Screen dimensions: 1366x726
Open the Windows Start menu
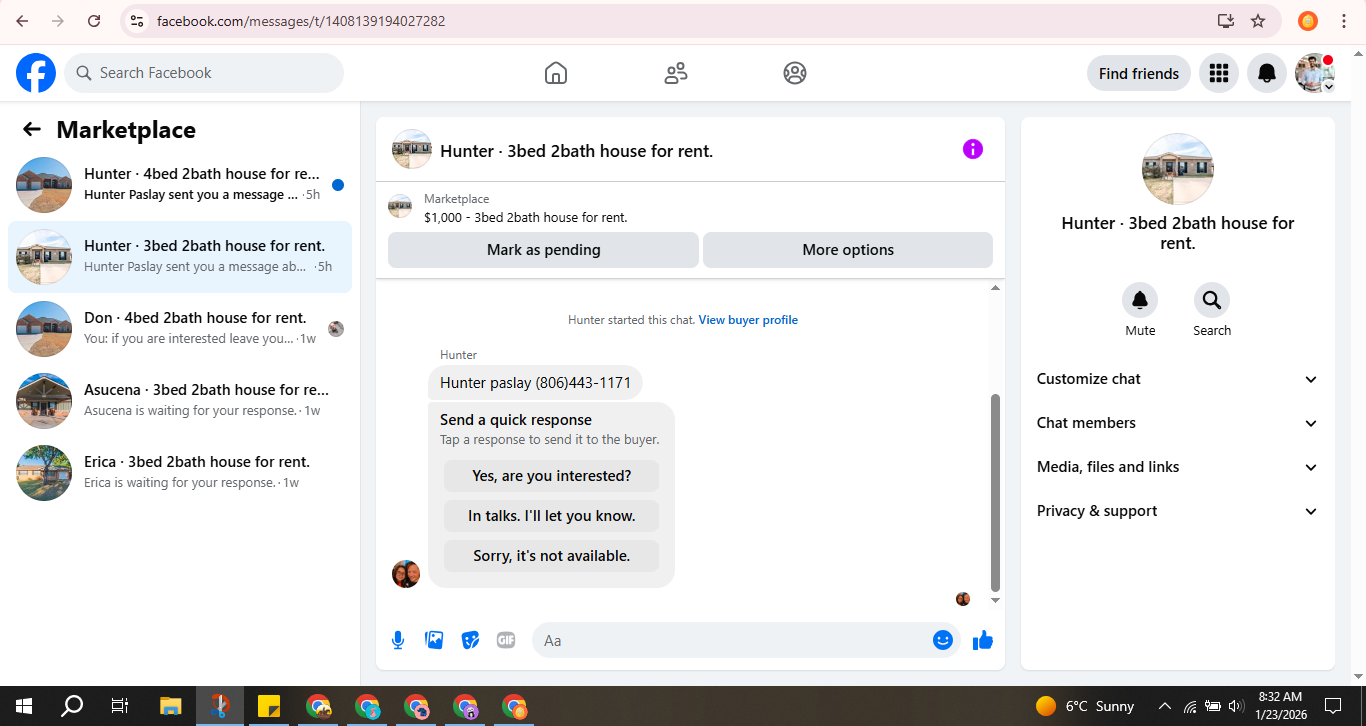pos(24,706)
